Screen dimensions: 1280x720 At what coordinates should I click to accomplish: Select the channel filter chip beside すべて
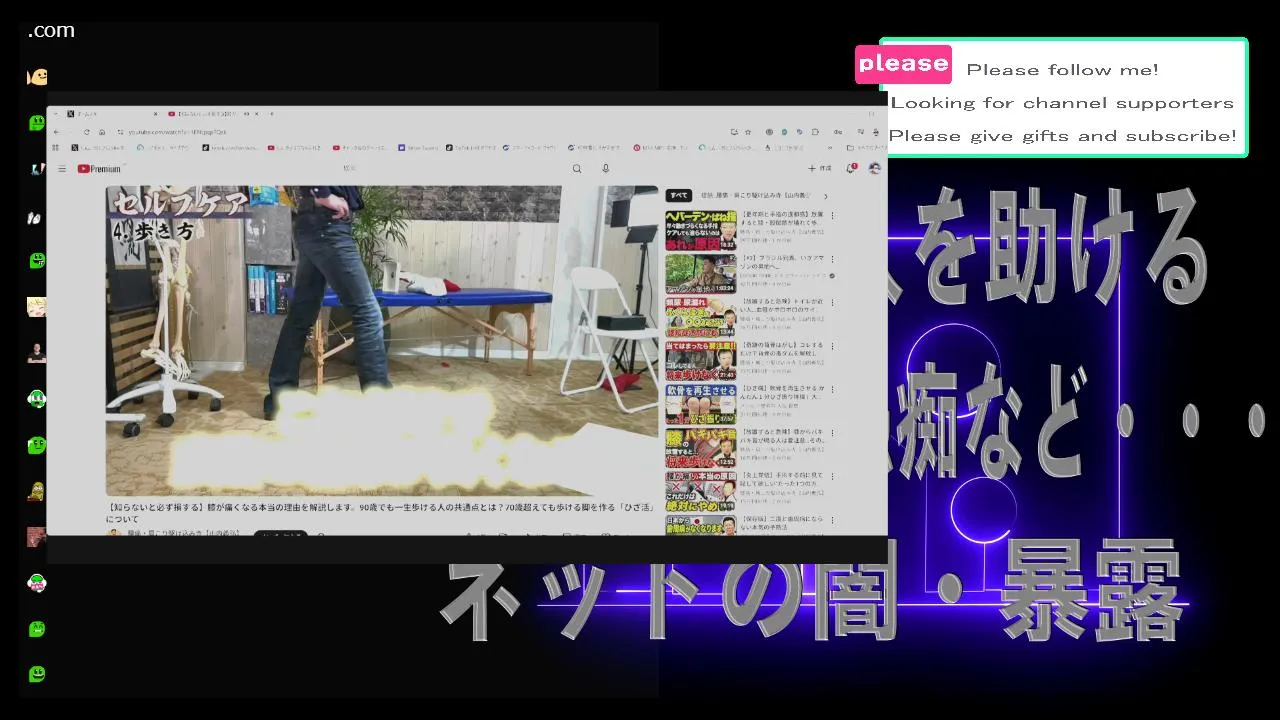(755, 195)
